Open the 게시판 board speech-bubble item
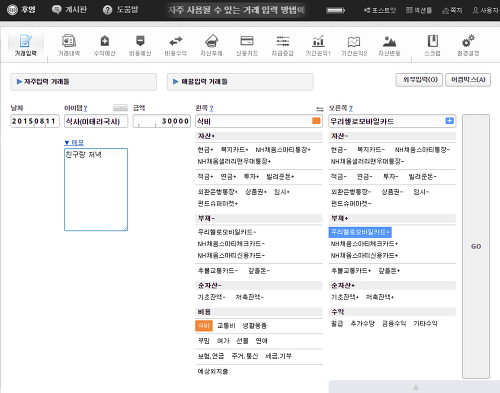 tap(69, 10)
